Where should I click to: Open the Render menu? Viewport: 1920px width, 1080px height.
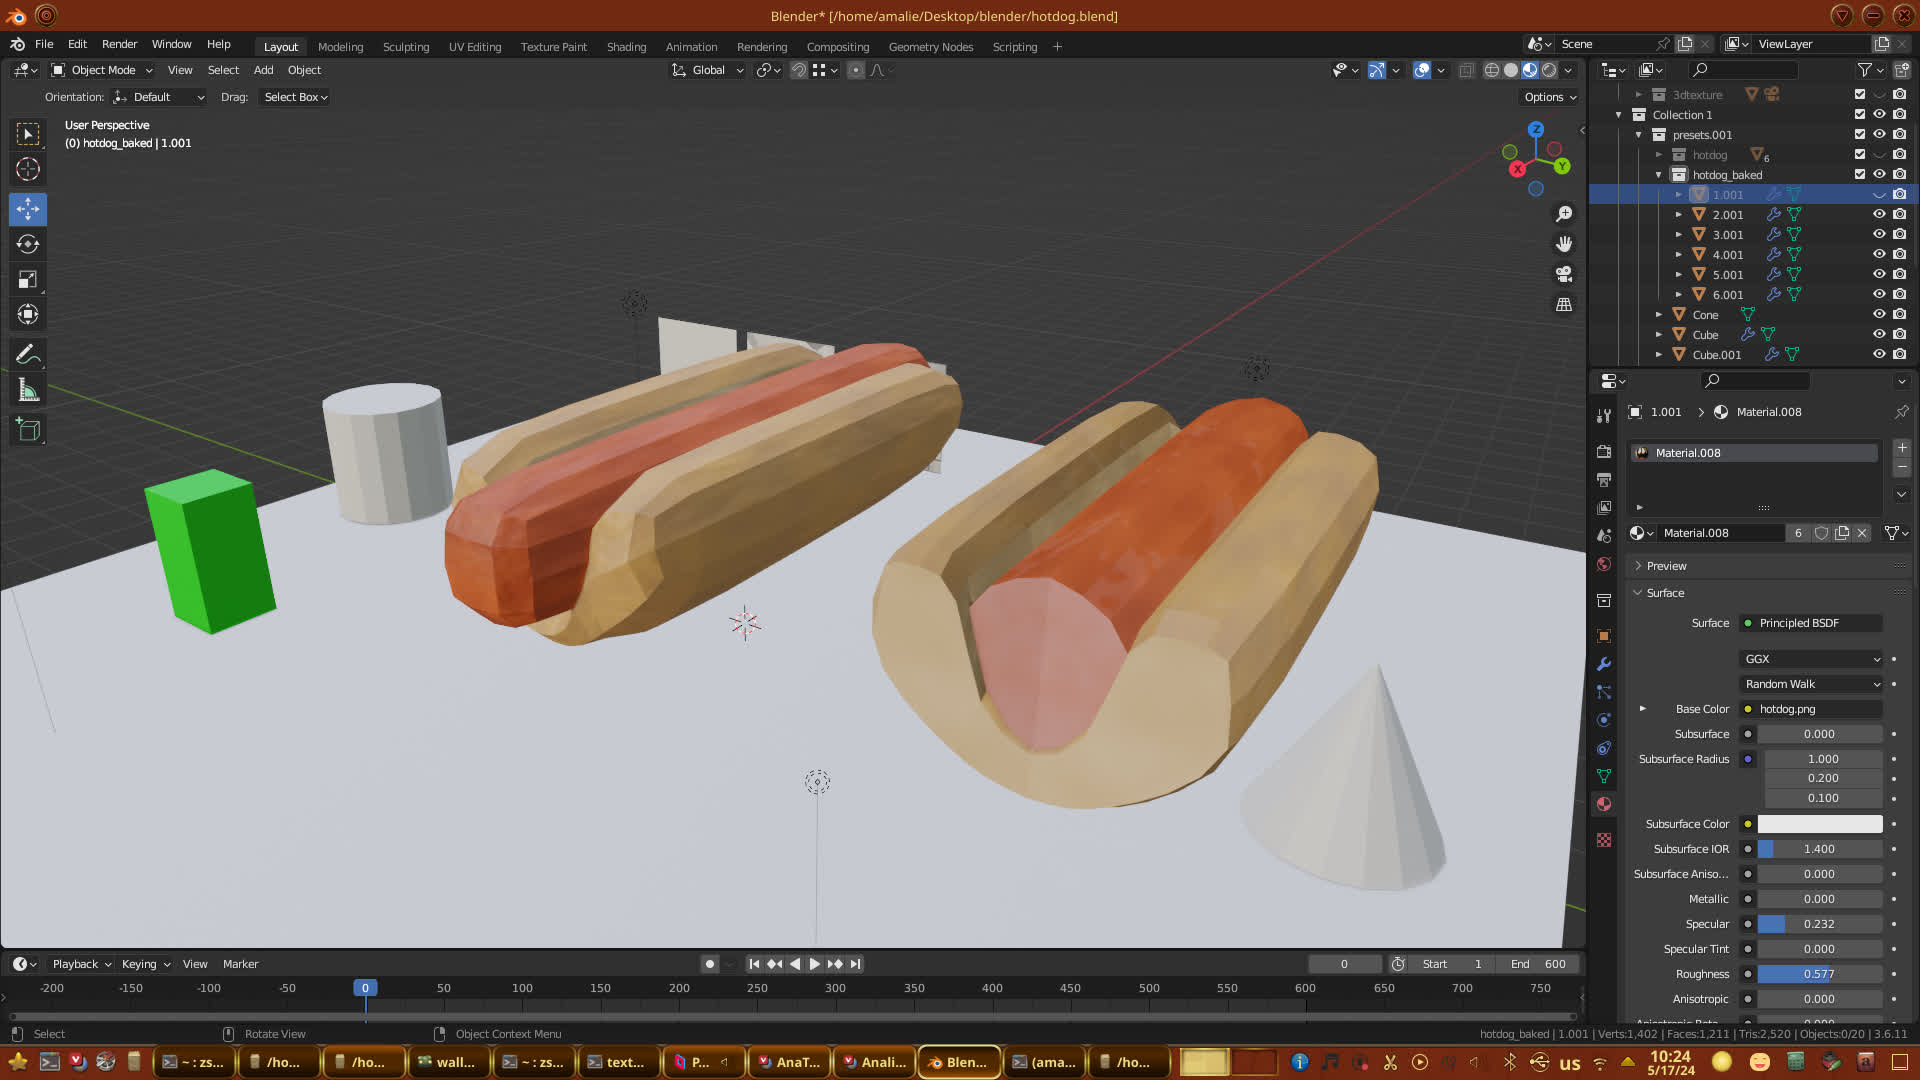[x=119, y=44]
